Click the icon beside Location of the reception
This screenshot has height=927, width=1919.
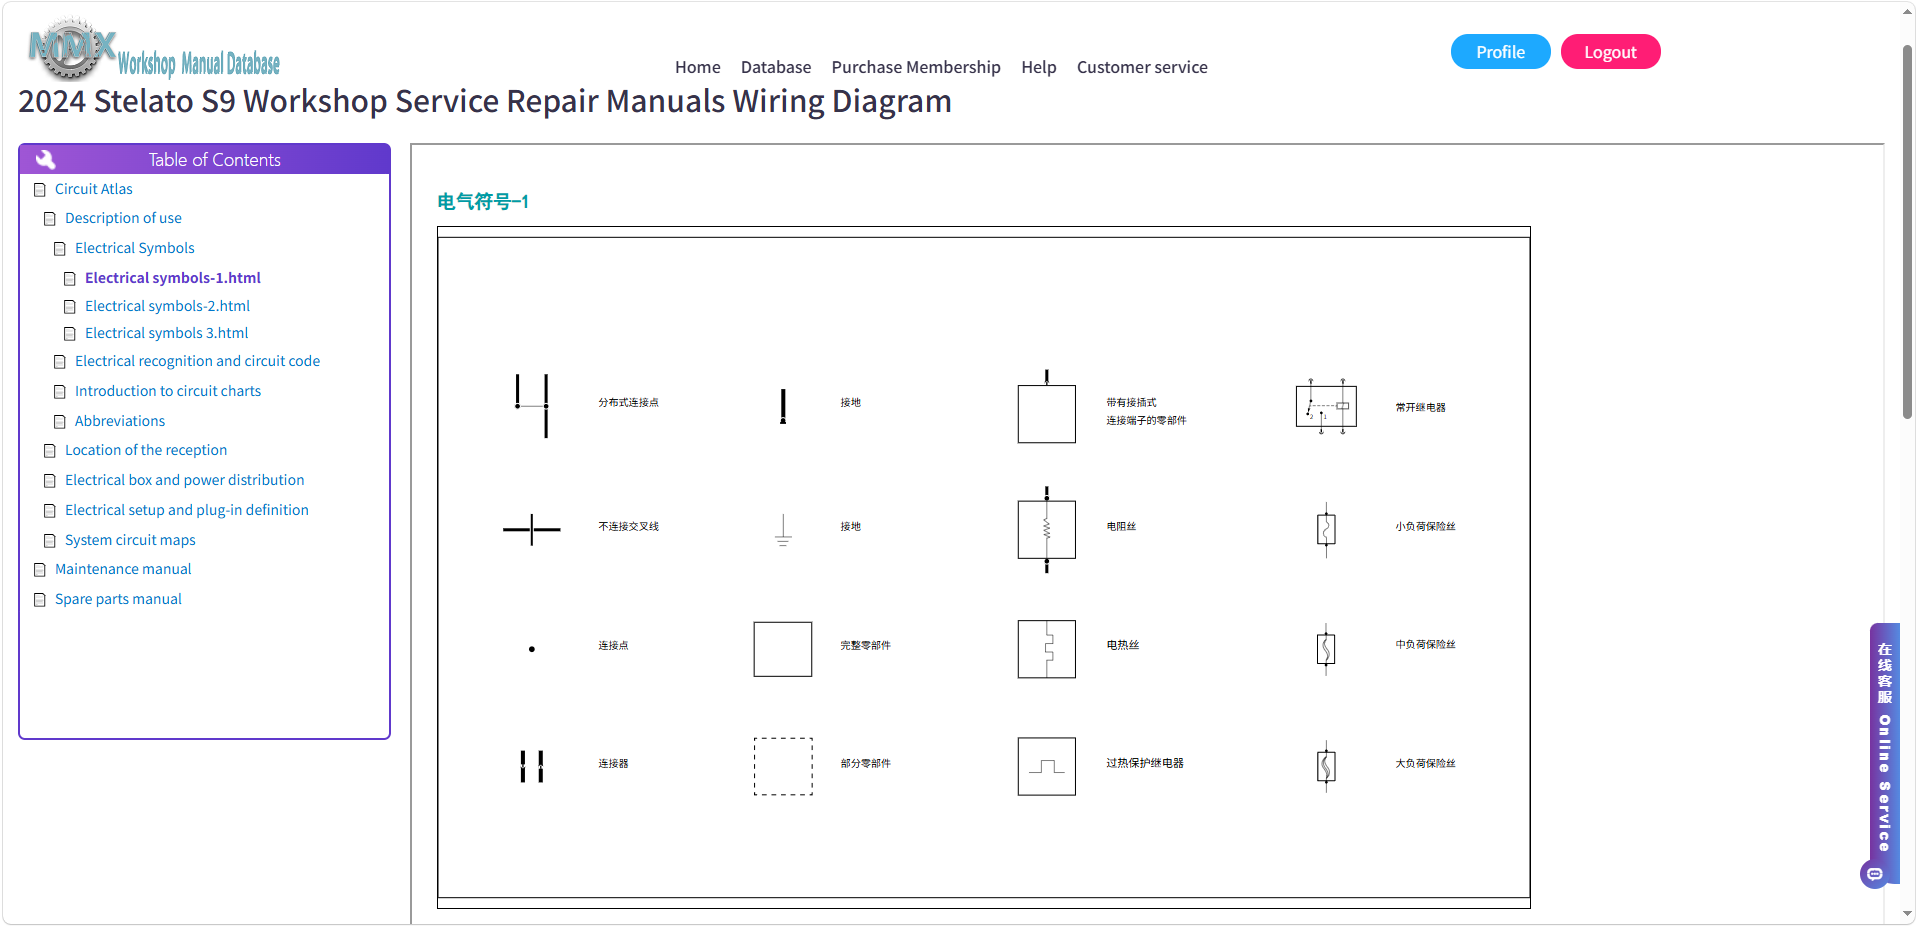click(50, 451)
